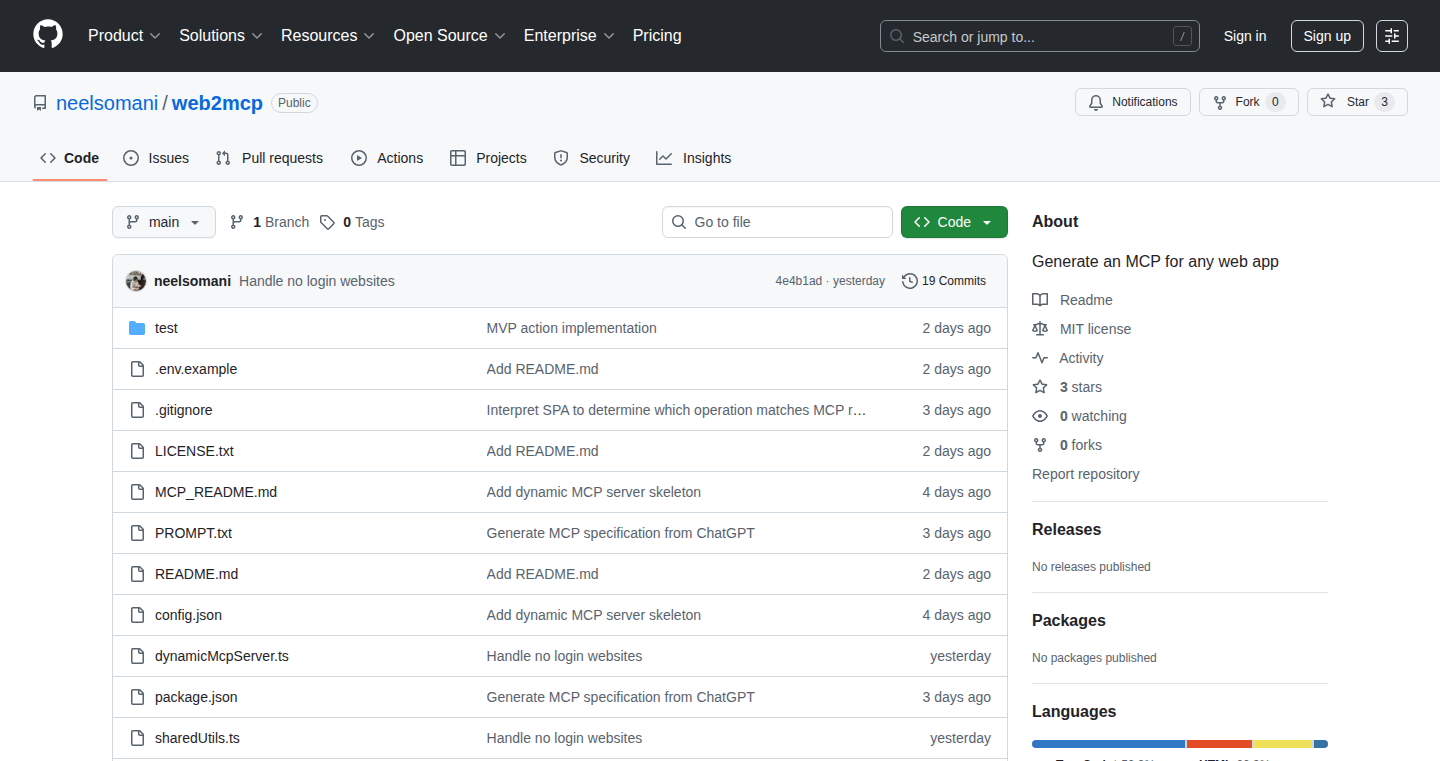The width and height of the screenshot is (1440, 761).
Task: Switch to the Actions tab
Action: pyautogui.click(x=388, y=158)
